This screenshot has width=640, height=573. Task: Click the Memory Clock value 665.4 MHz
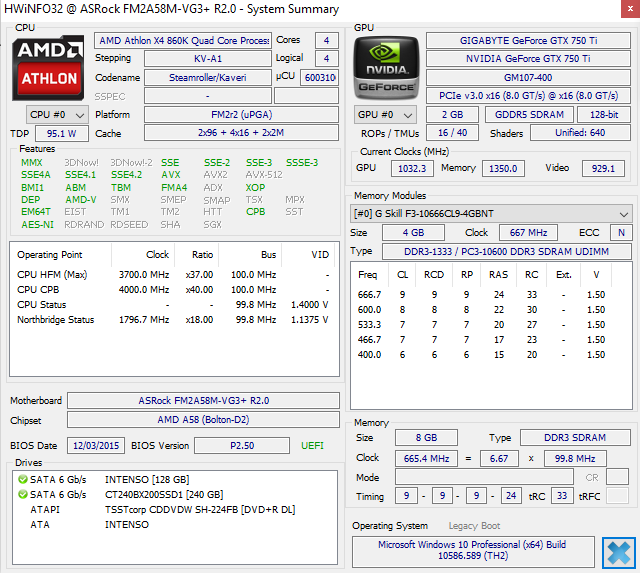pyautogui.click(x=426, y=458)
